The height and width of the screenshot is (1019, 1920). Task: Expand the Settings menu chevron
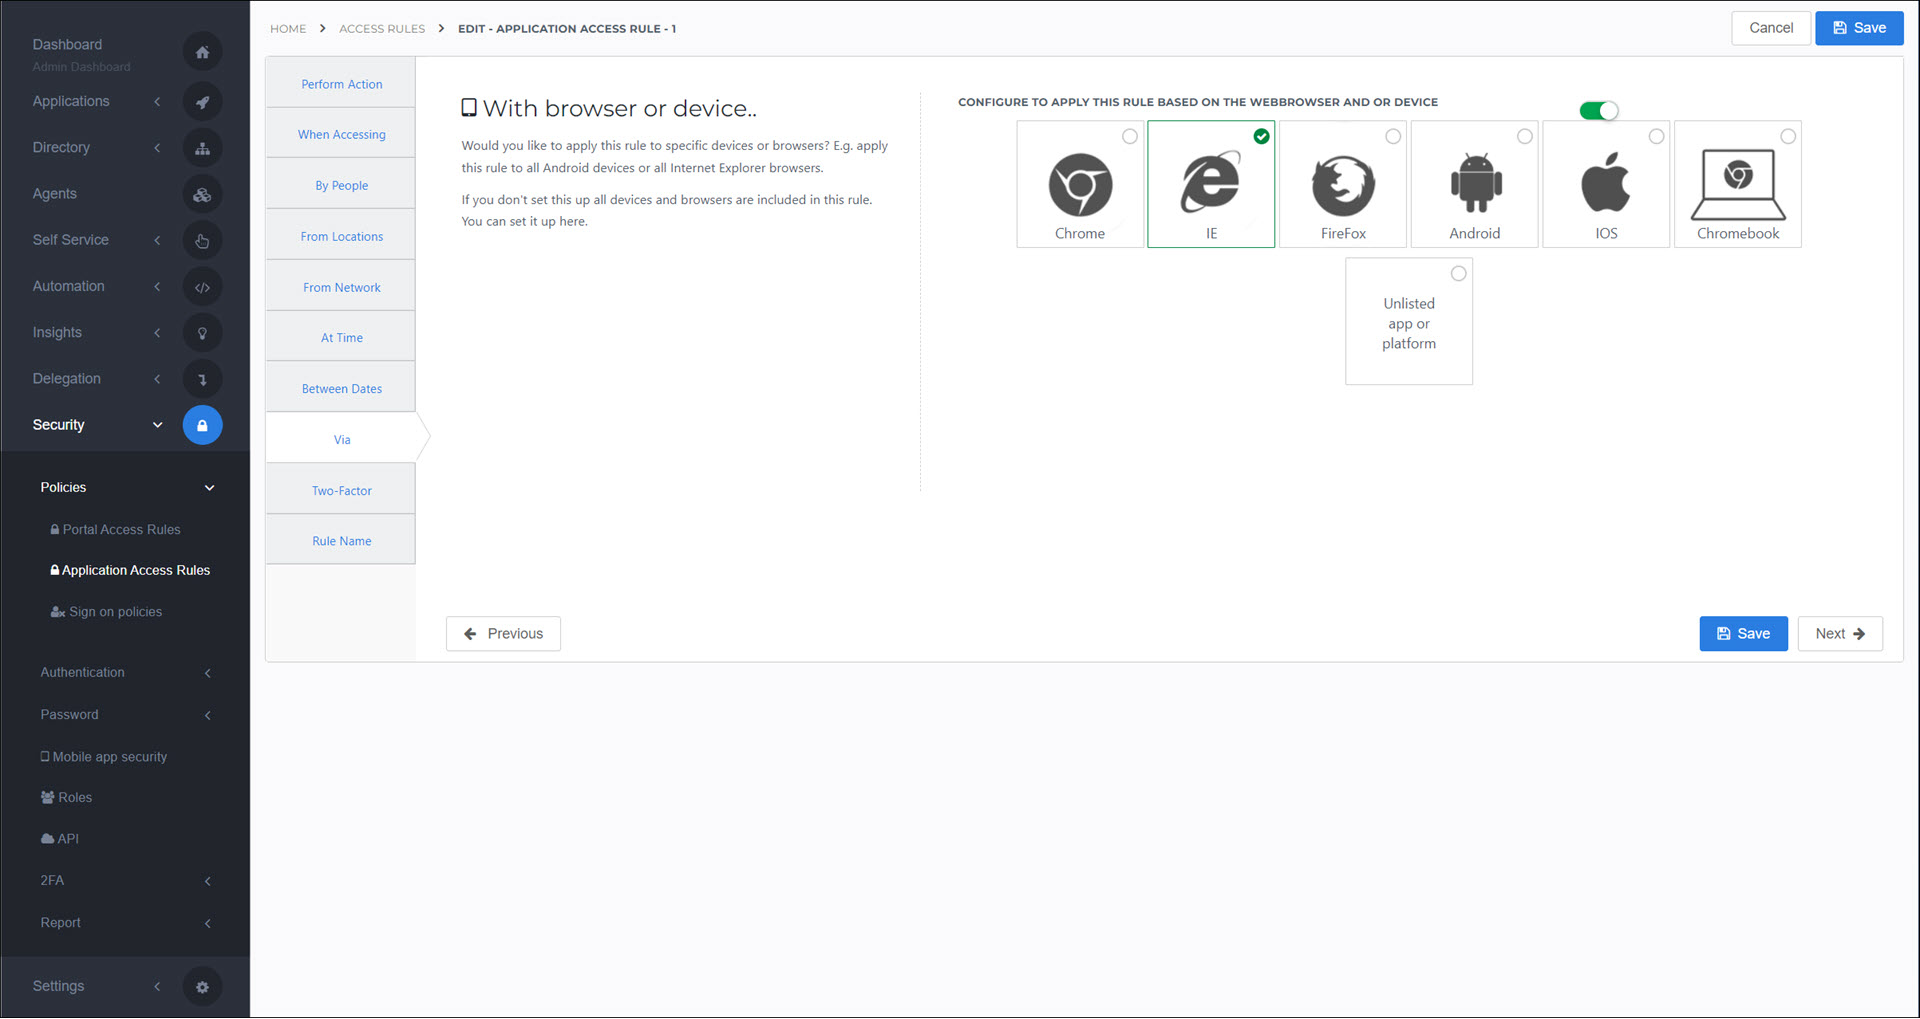(157, 987)
